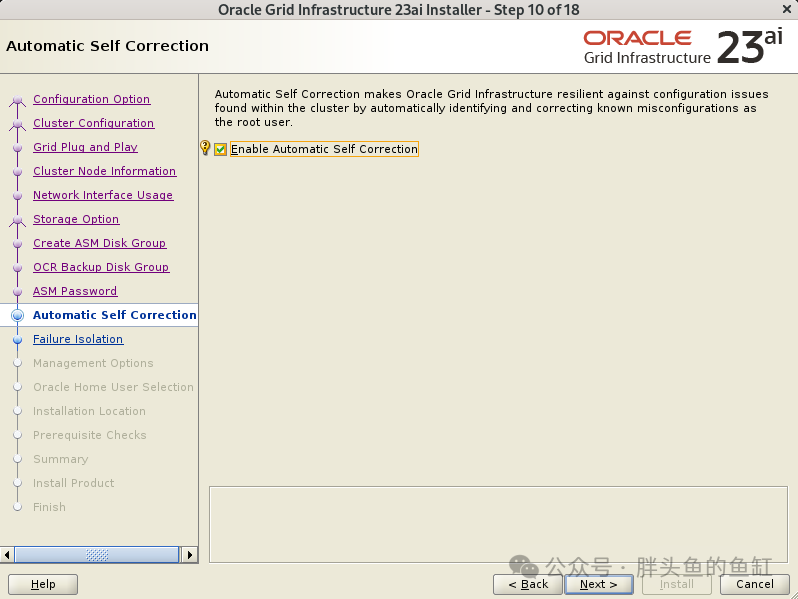Viewport: 798px width, 599px height.
Task: Click the Automatic Self Correction step bullet icon
Action: tap(17, 316)
